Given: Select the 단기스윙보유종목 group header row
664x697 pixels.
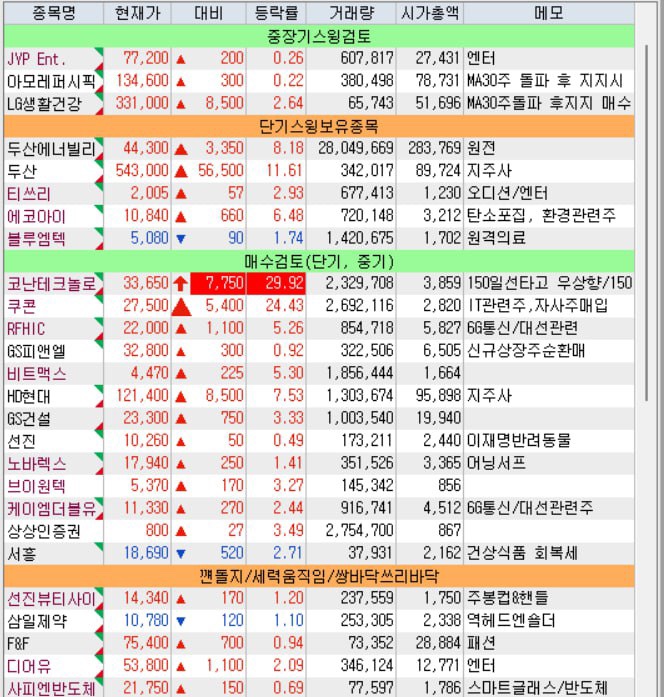Looking at the screenshot, I should (x=319, y=127).
